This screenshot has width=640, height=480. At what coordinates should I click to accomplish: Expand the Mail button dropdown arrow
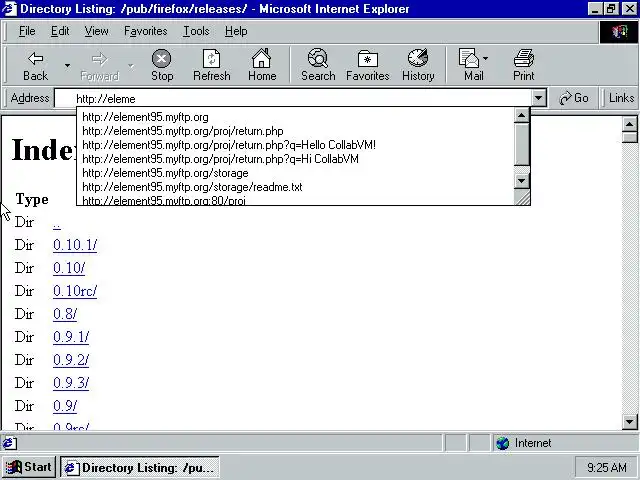click(485, 59)
